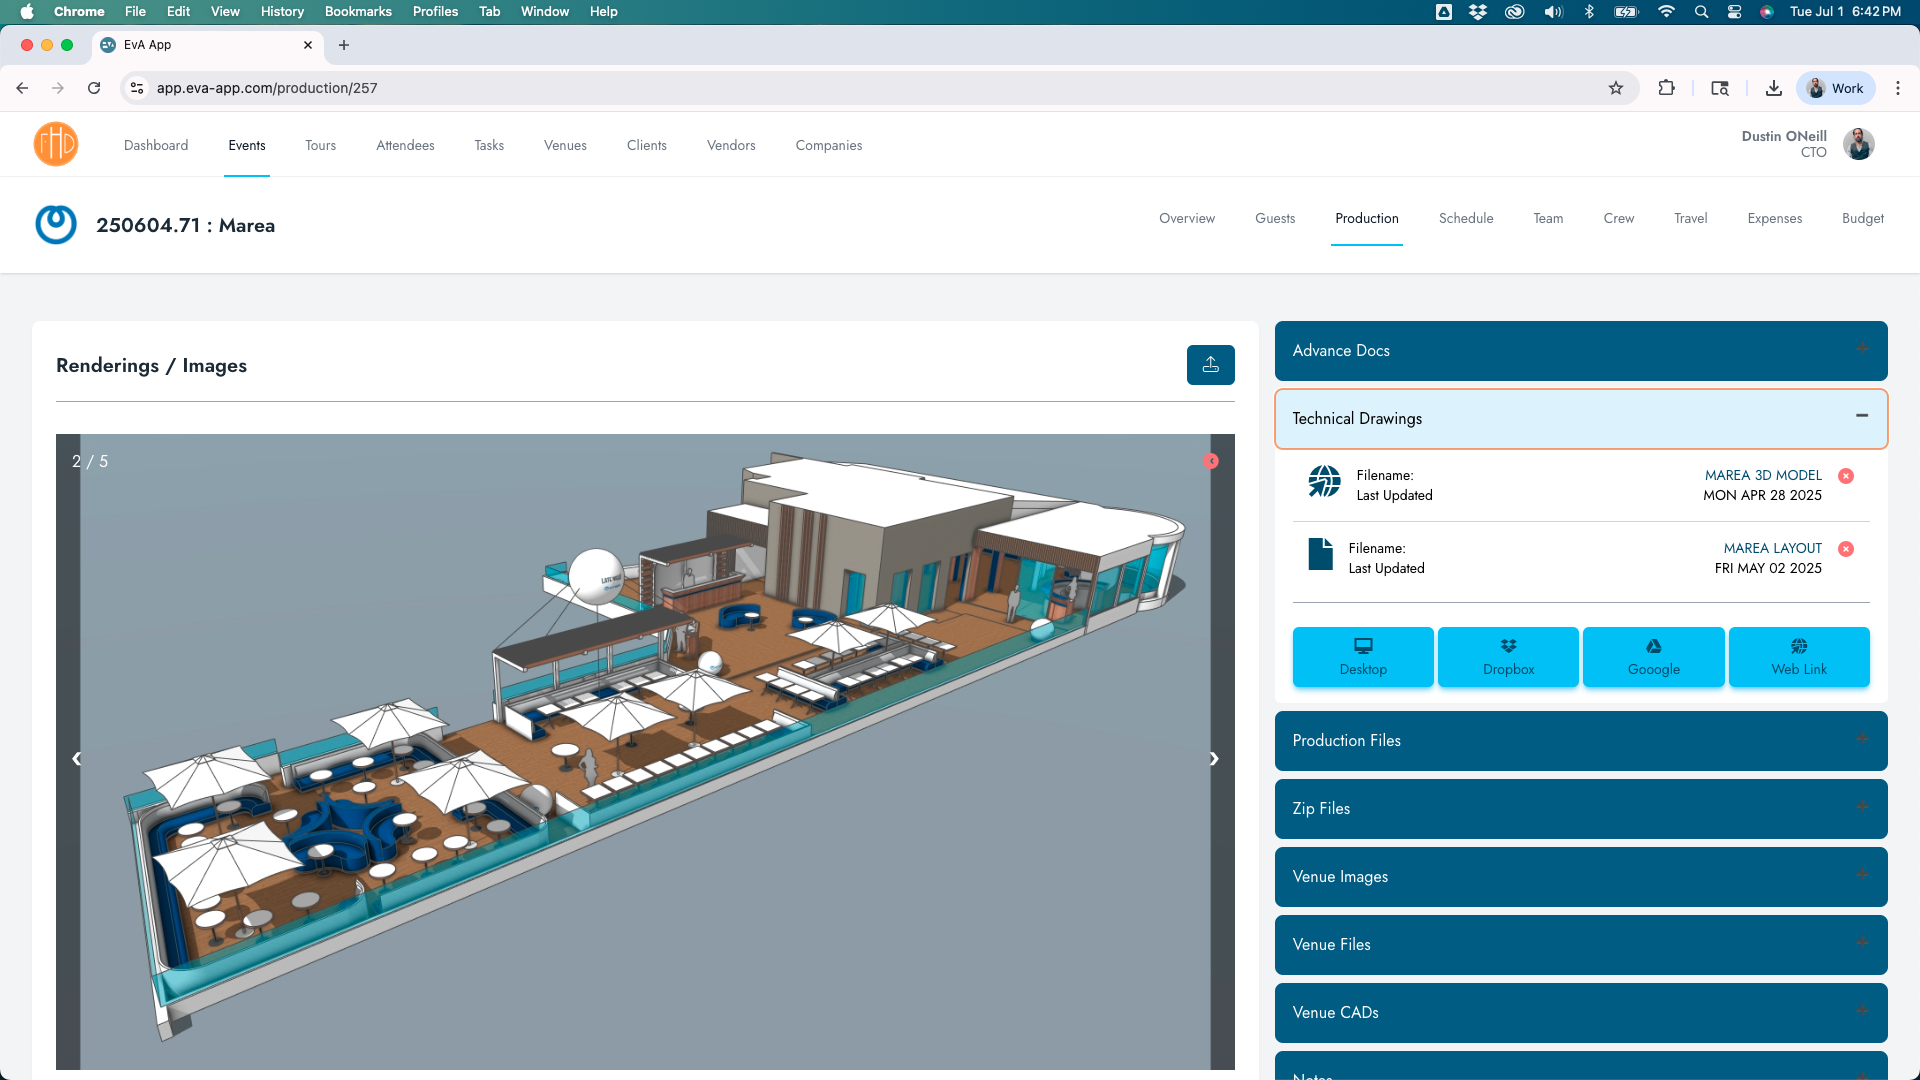Screen dimensions: 1920x1080
Task: Remove the MAREA 3D MODEL drawing
Action: pyautogui.click(x=1846, y=476)
